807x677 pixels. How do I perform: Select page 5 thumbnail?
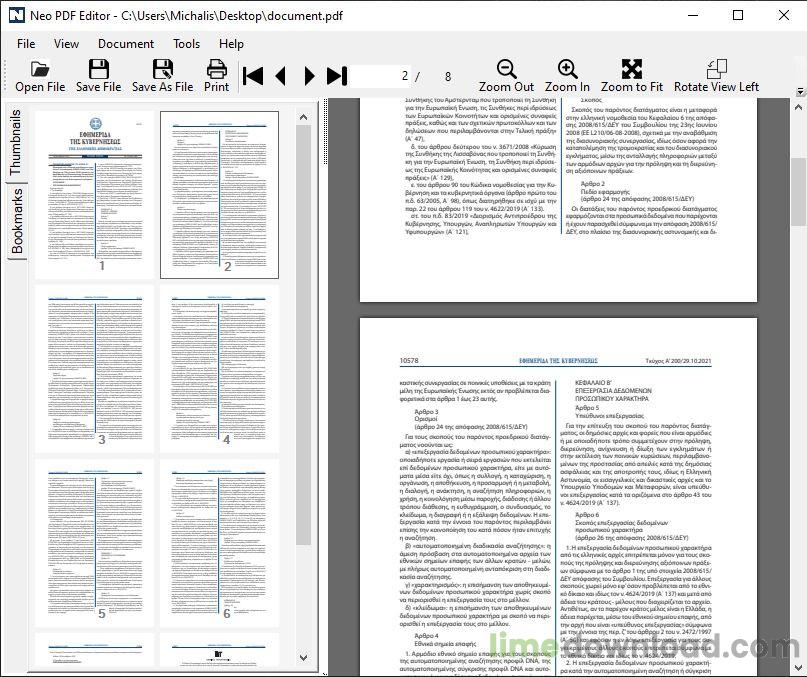tap(95, 543)
